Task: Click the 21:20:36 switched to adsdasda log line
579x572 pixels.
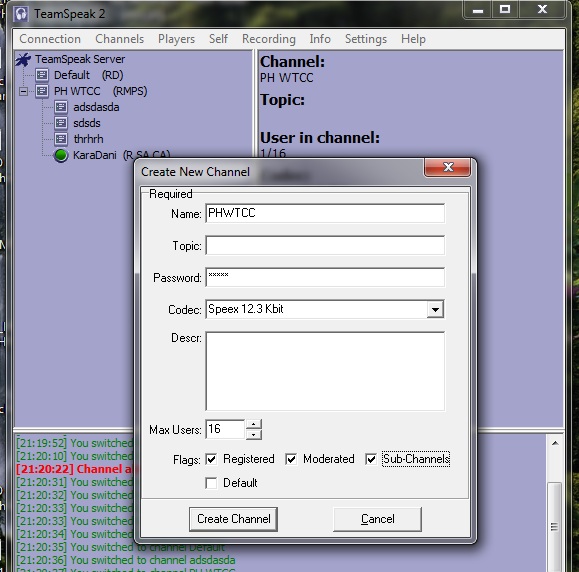Action: [126, 560]
